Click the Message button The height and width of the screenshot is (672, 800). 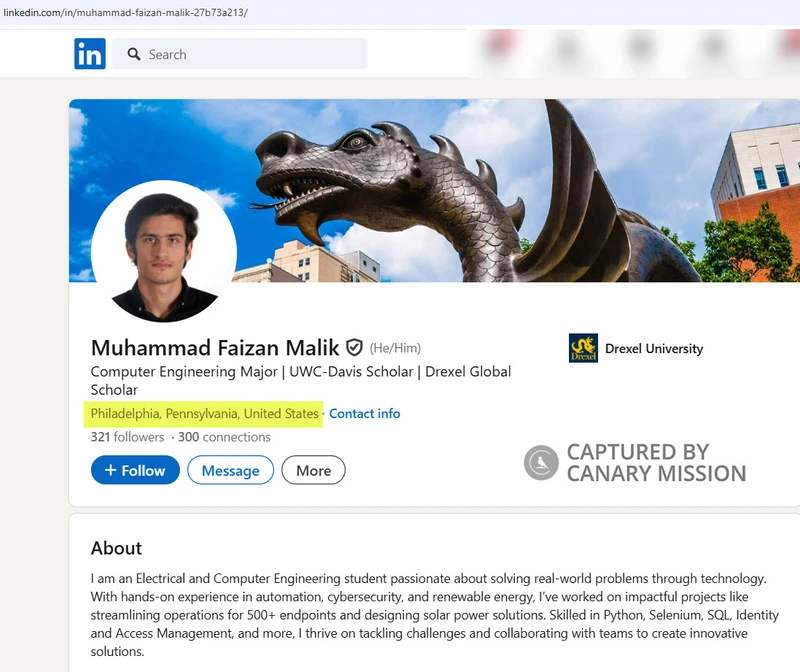pos(231,470)
